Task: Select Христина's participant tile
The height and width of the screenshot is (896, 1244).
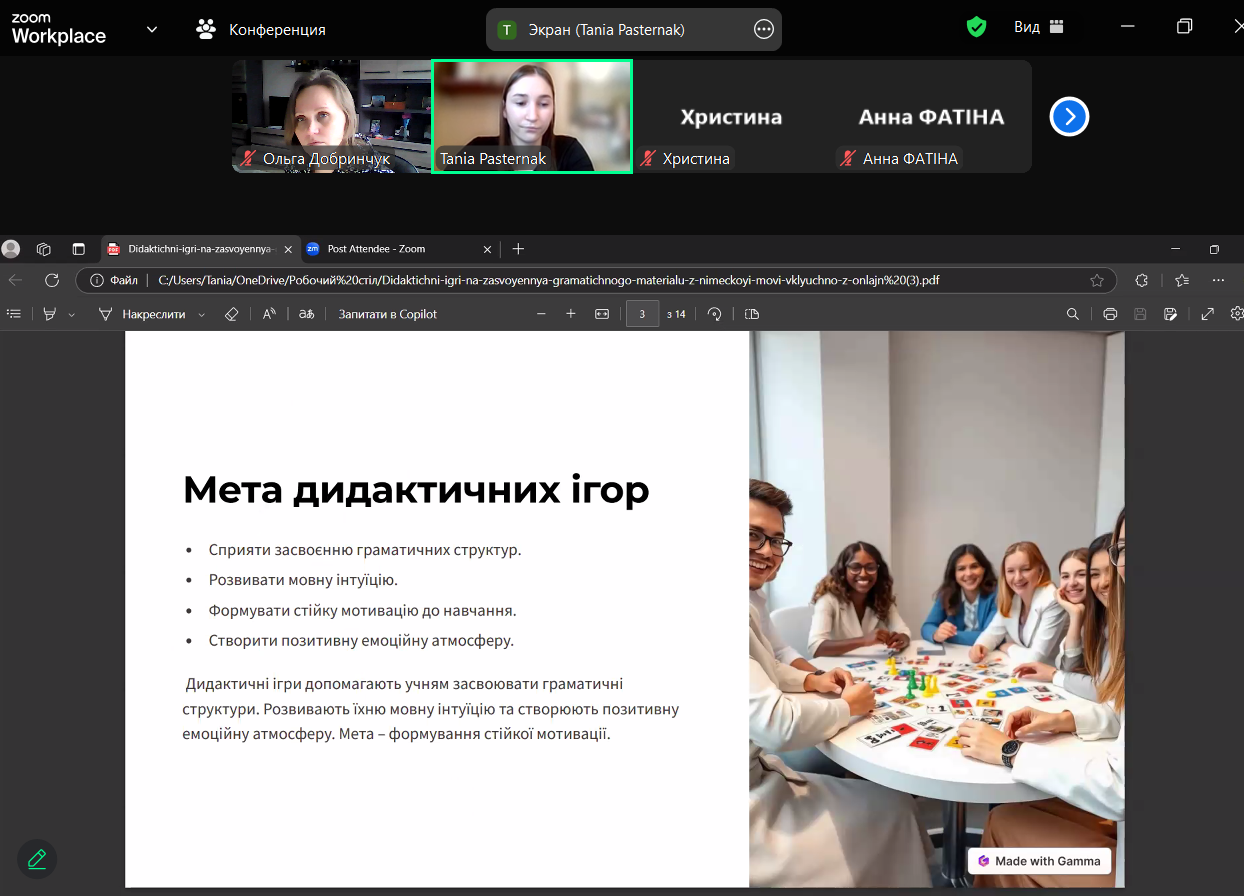Action: [732, 116]
